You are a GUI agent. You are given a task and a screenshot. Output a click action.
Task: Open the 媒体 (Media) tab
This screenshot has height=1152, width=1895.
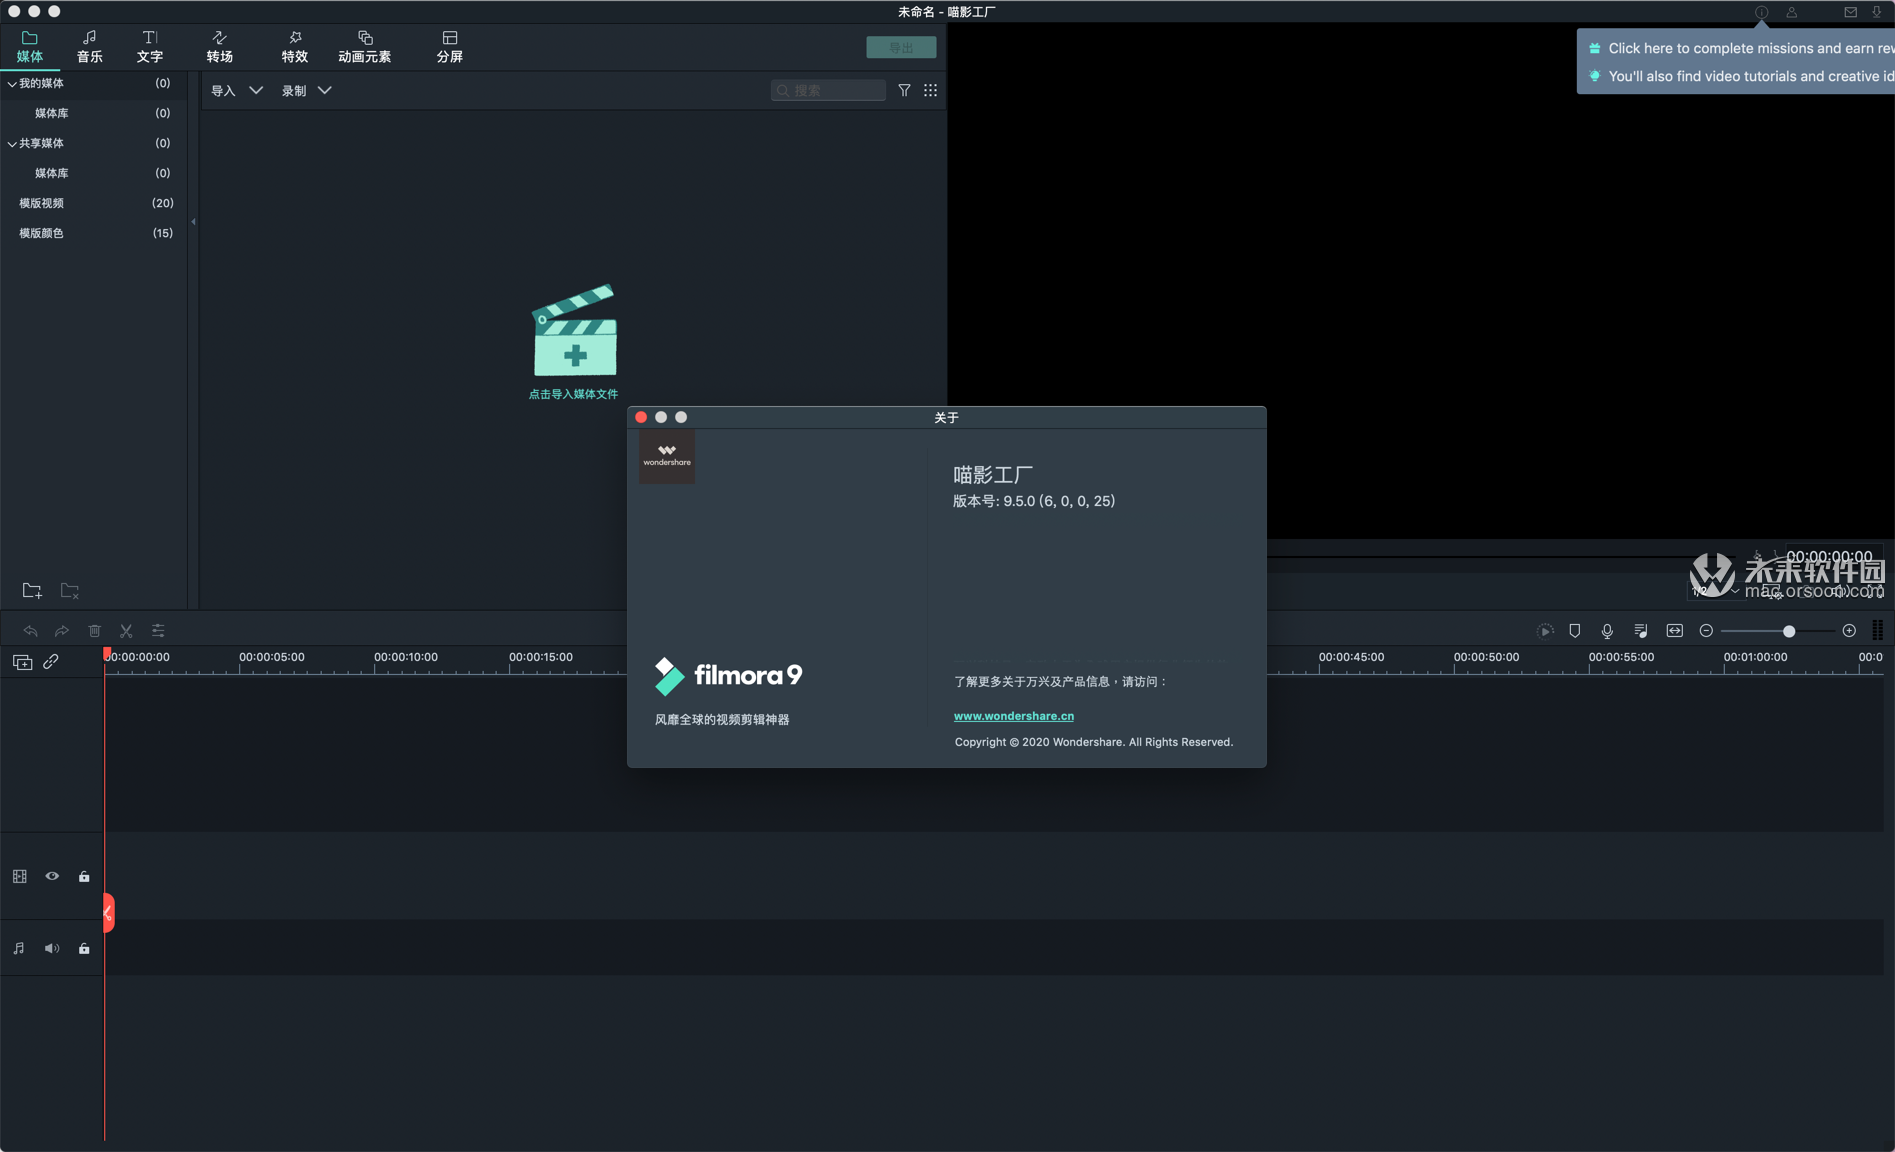pos(30,47)
